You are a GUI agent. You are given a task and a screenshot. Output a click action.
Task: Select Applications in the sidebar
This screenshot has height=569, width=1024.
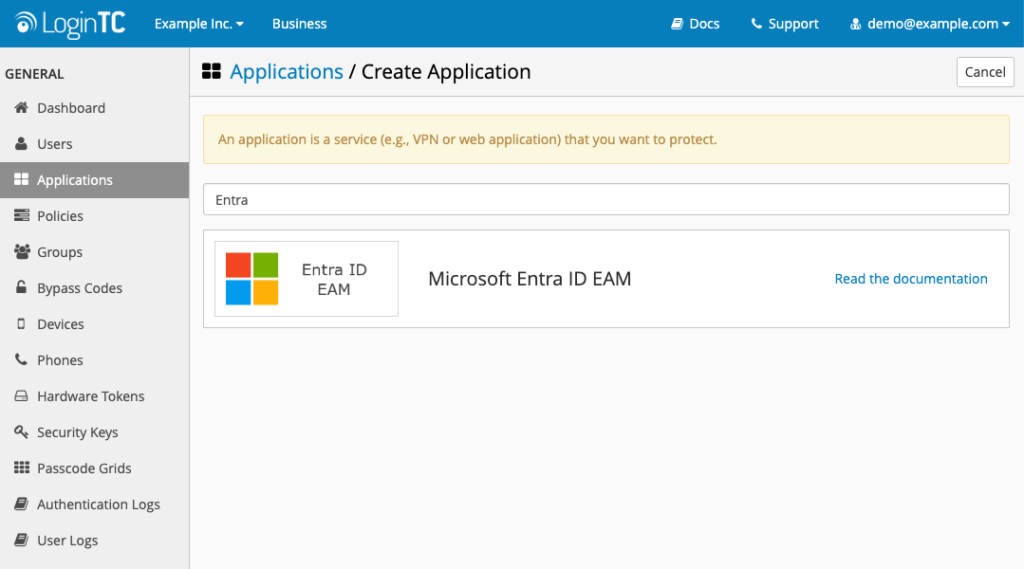tap(95, 180)
